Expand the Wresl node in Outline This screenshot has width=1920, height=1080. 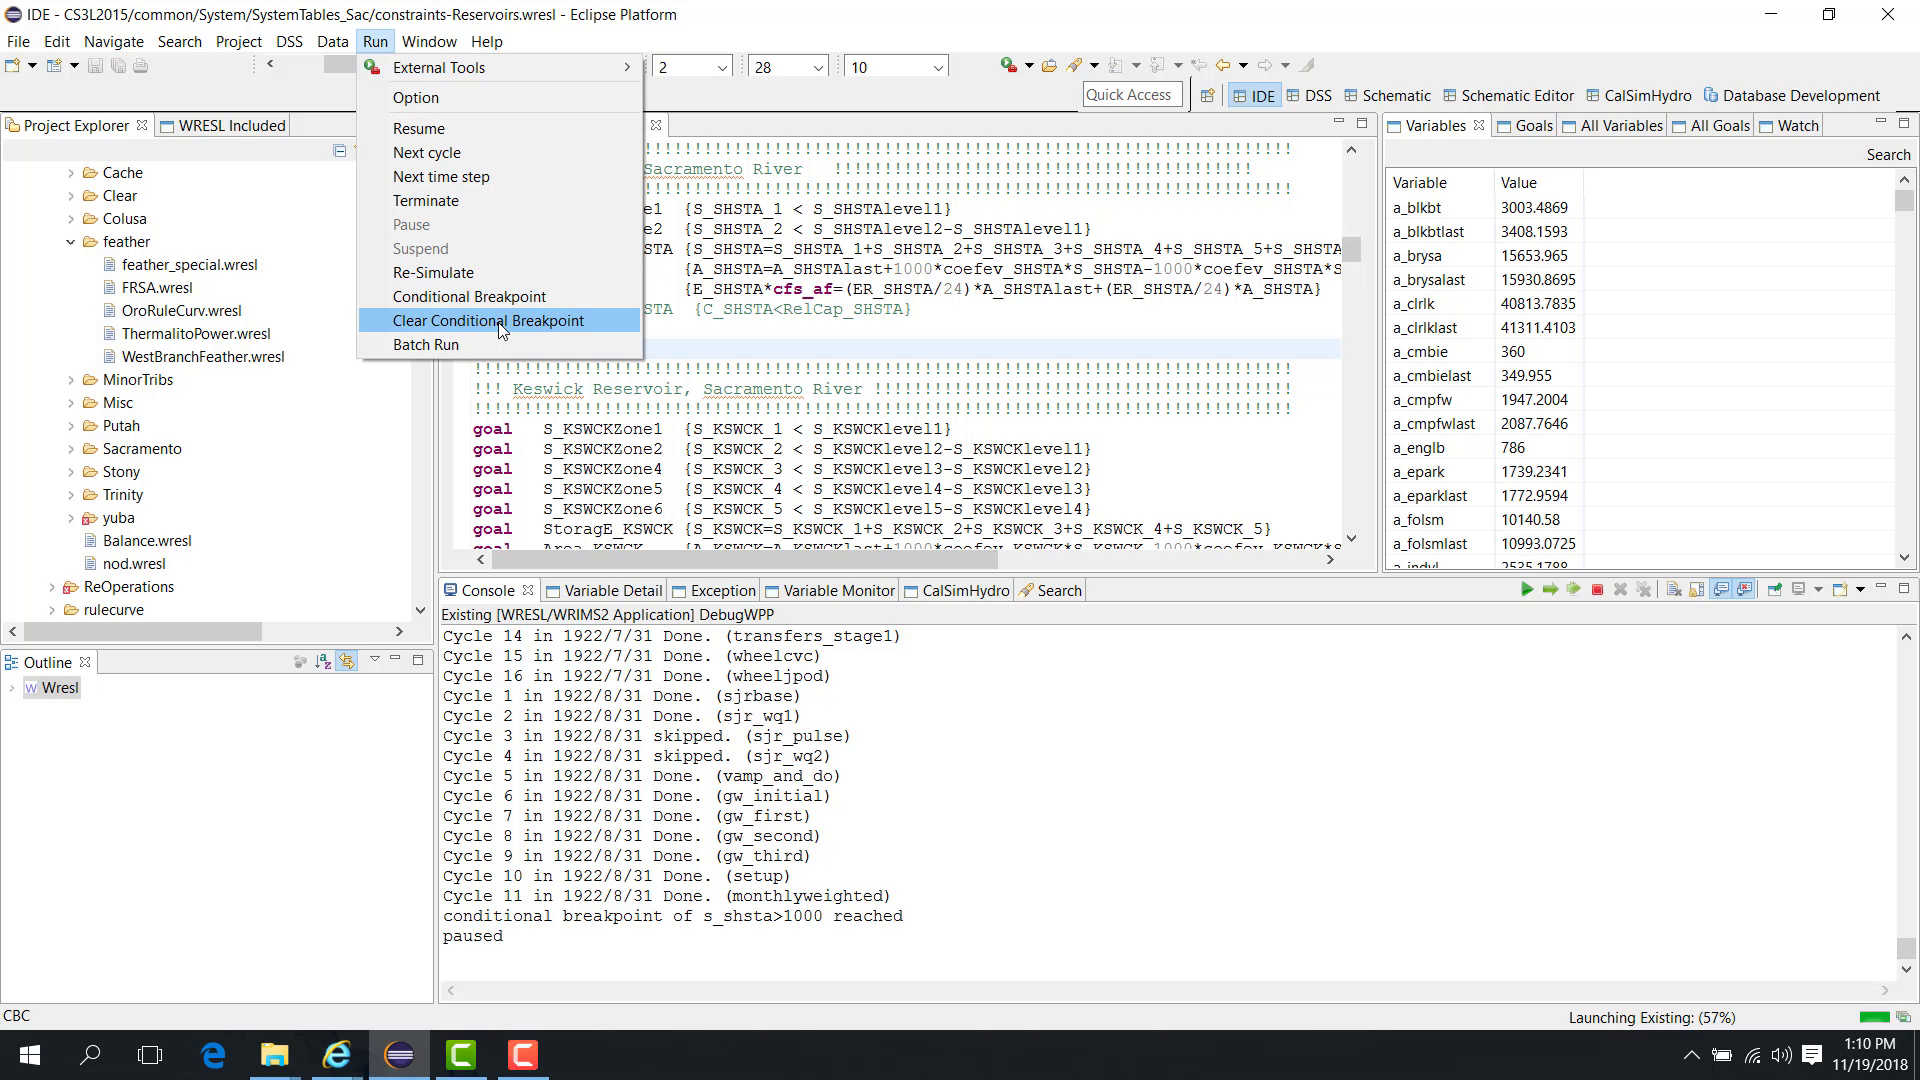tap(11, 688)
